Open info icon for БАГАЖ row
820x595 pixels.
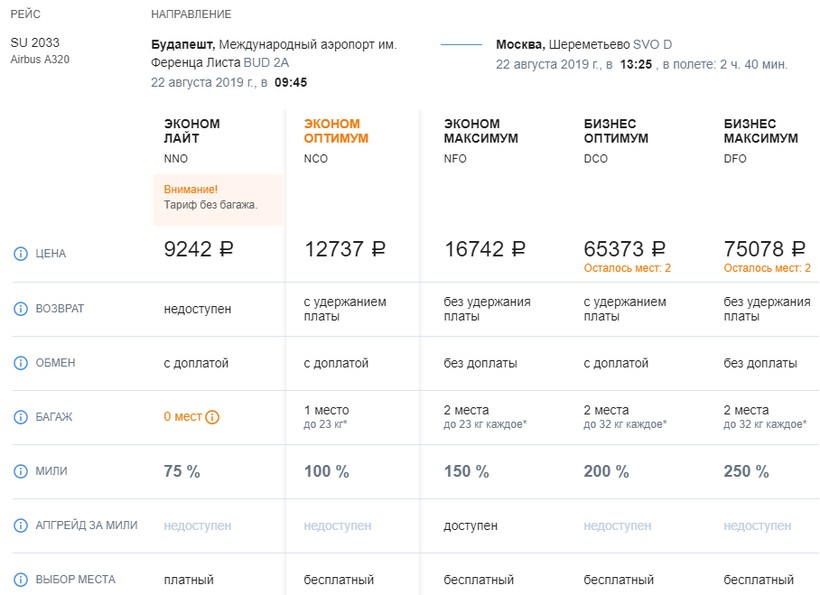click(20, 417)
